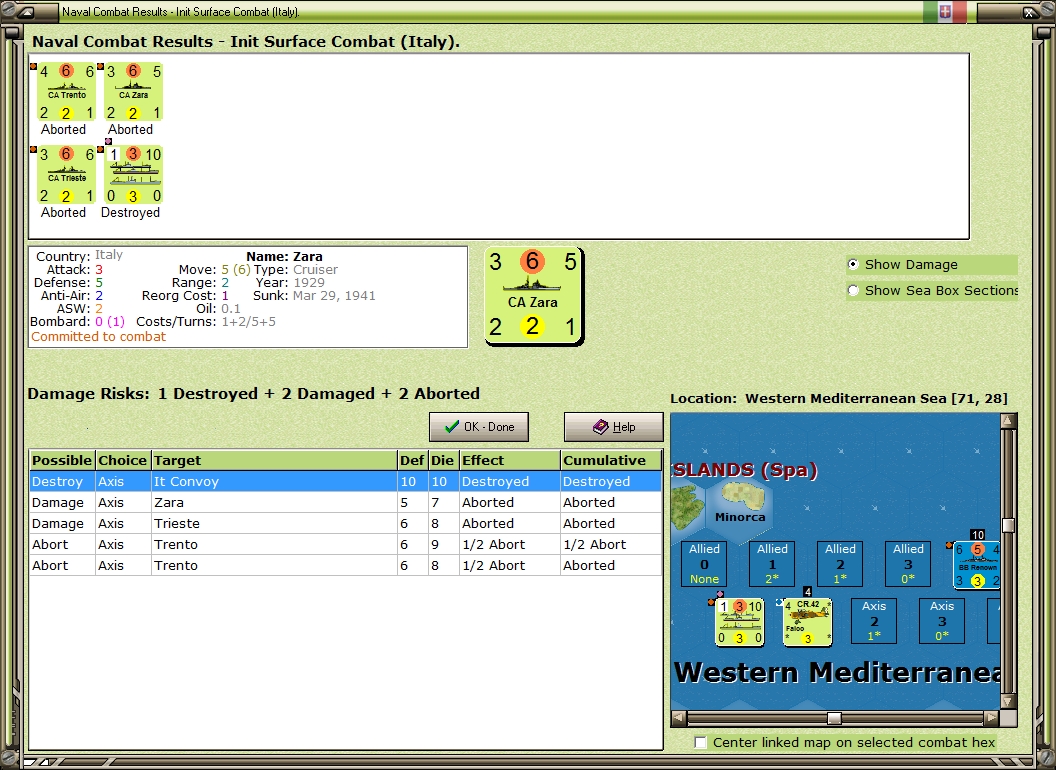Click the OK - Done button

(x=479, y=427)
